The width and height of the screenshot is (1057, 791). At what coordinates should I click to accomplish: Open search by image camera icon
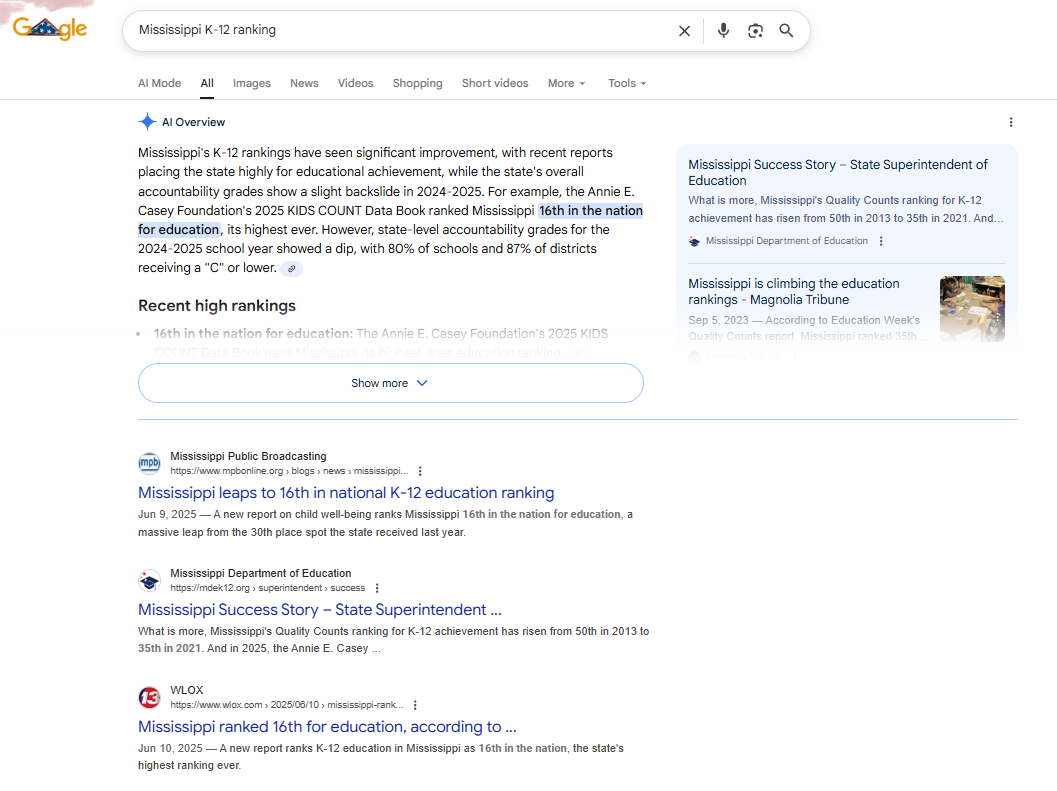[x=755, y=30]
